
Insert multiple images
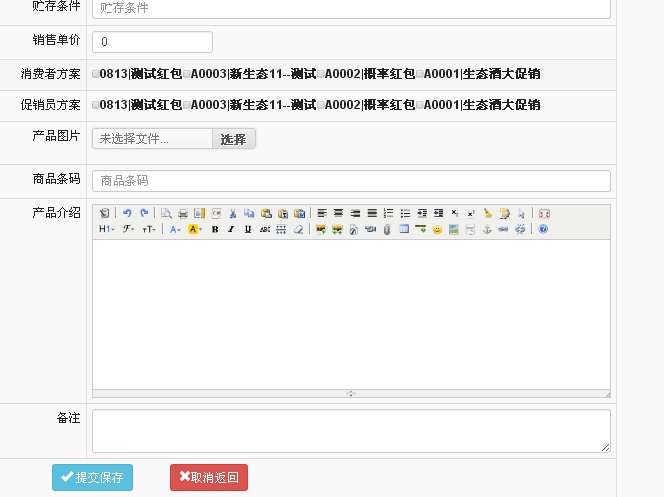pyautogui.click(x=338, y=229)
